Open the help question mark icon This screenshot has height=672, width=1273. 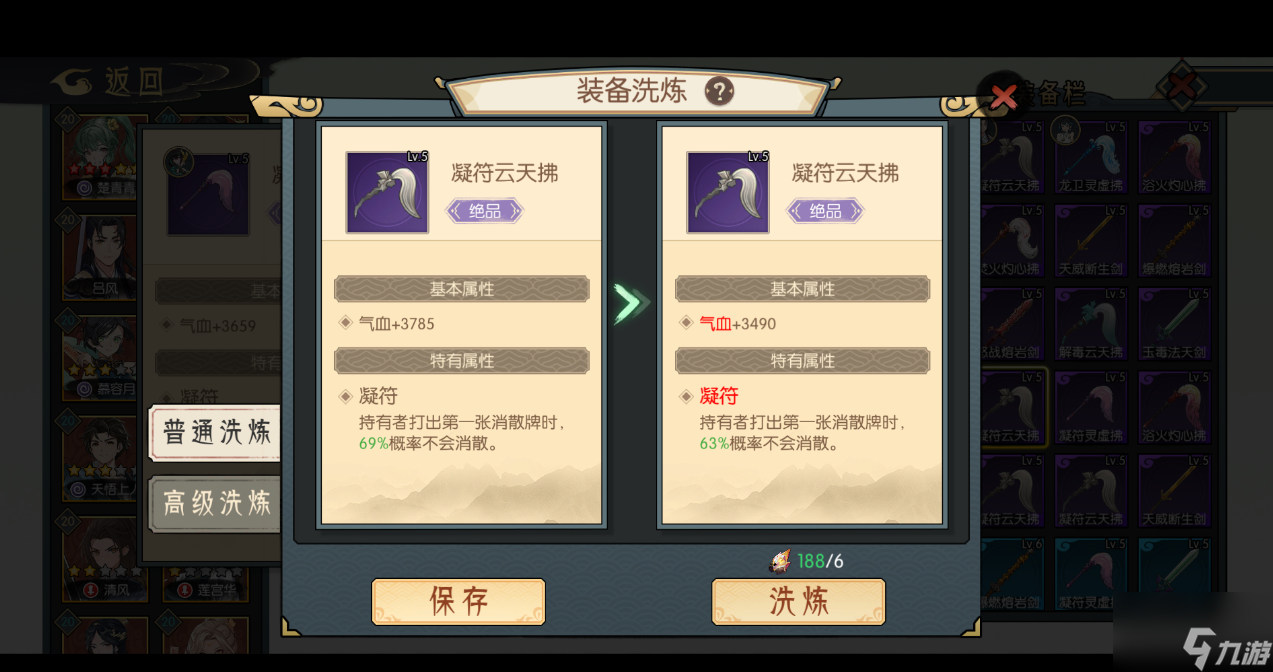coord(719,92)
